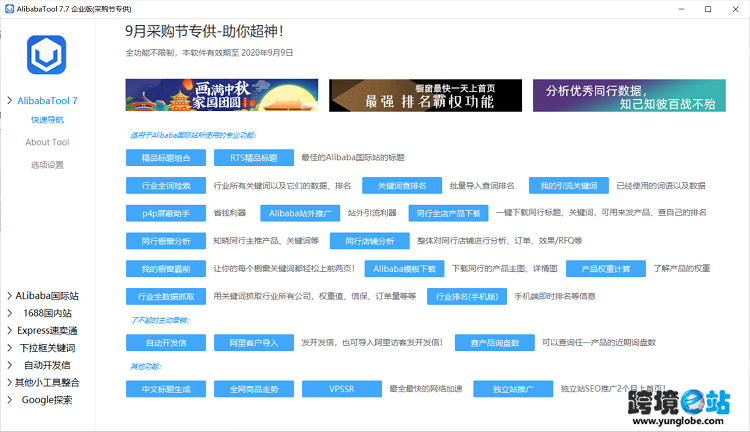
Task: Launch 精品标题组合 tool
Action: tap(166, 157)
